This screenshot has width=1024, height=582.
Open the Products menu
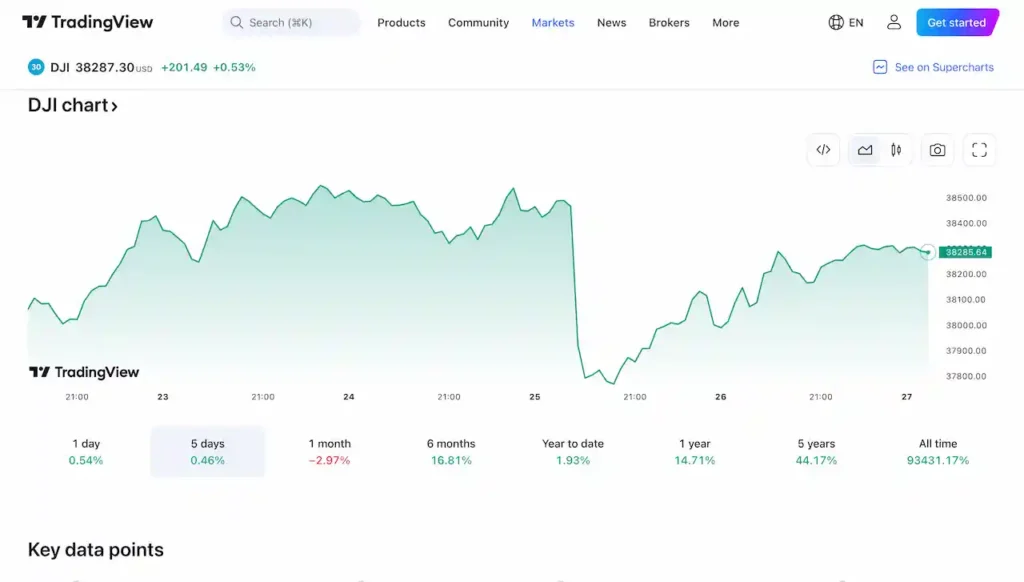pos(401,22)
